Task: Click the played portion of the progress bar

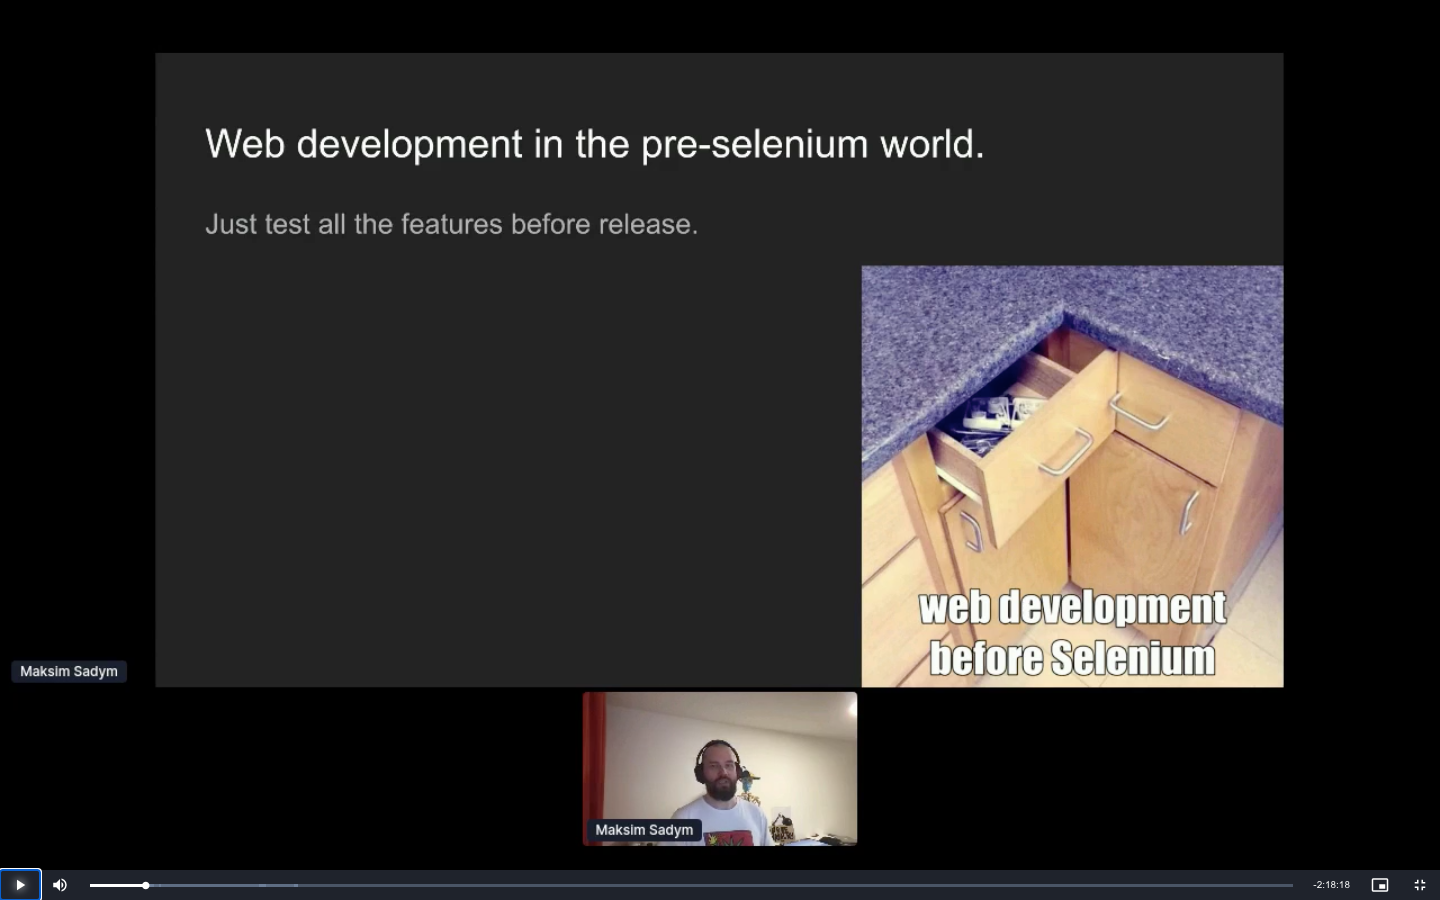Action: tap(115, 885)
